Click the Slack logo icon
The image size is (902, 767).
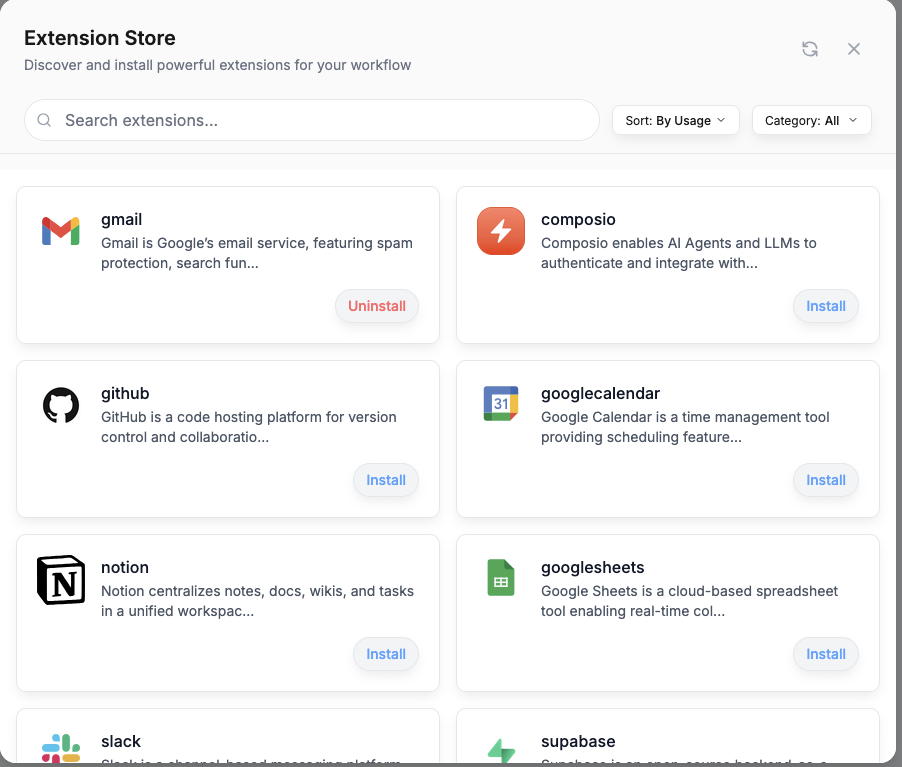(x=61, y=748)
